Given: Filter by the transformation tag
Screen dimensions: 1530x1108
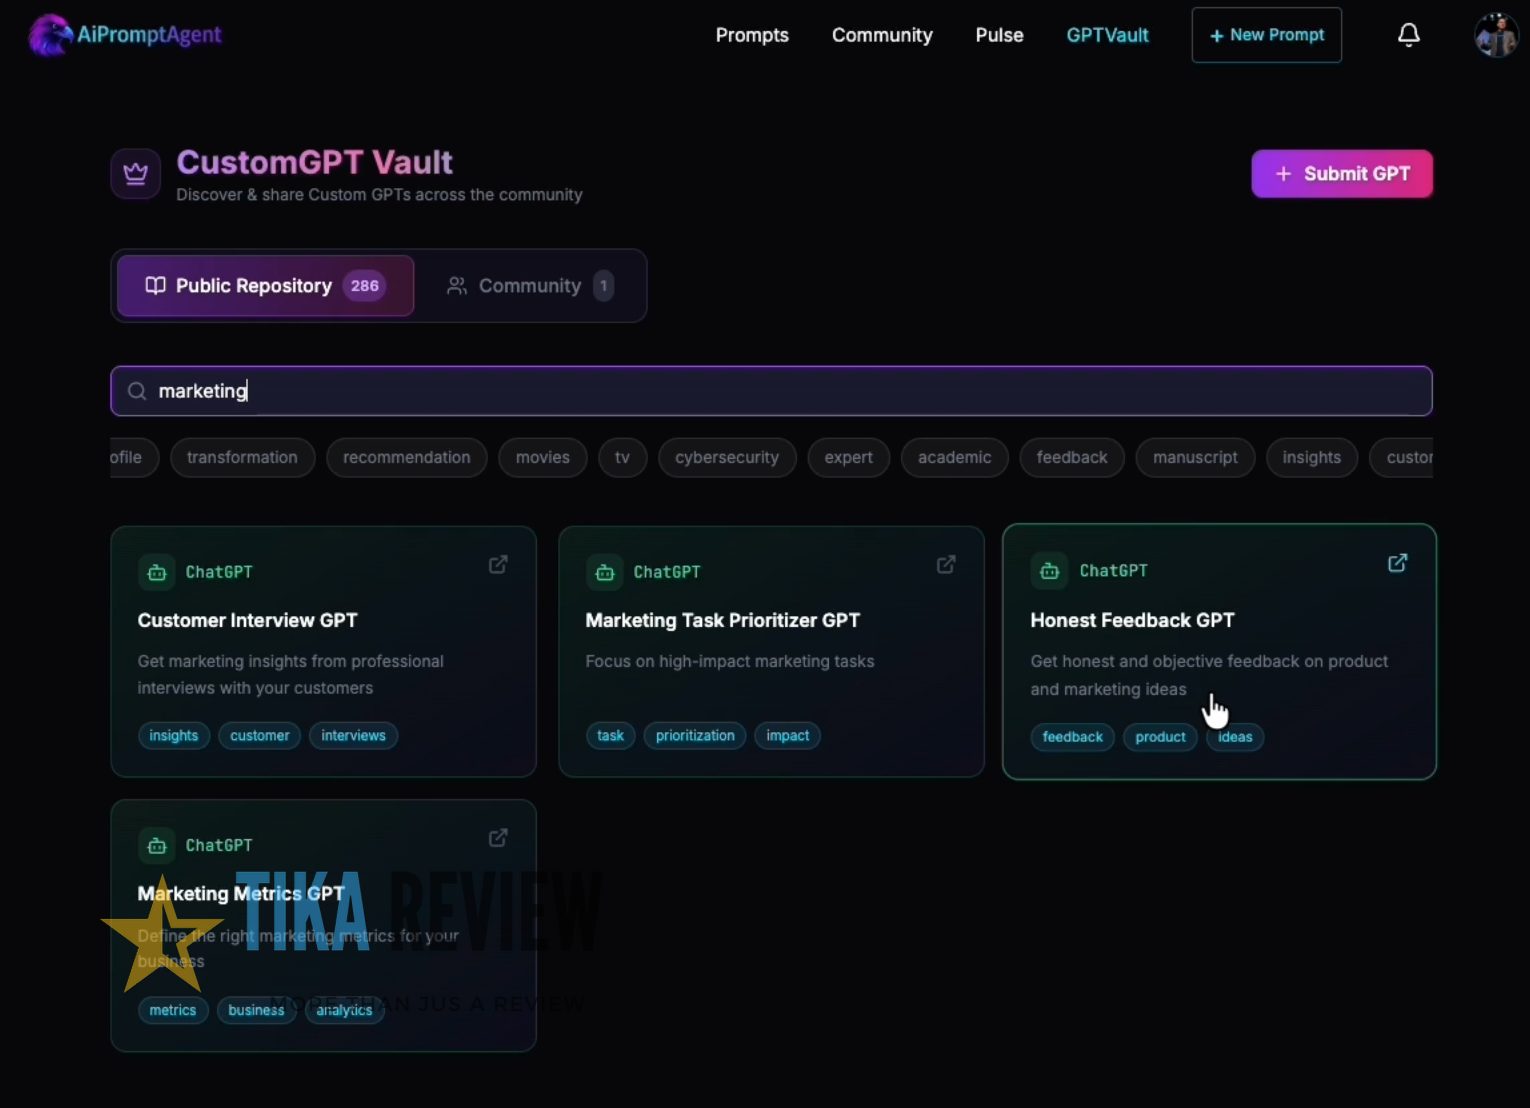Looking at the screenshot, I should pyautogui.click(x=242, y=458).
